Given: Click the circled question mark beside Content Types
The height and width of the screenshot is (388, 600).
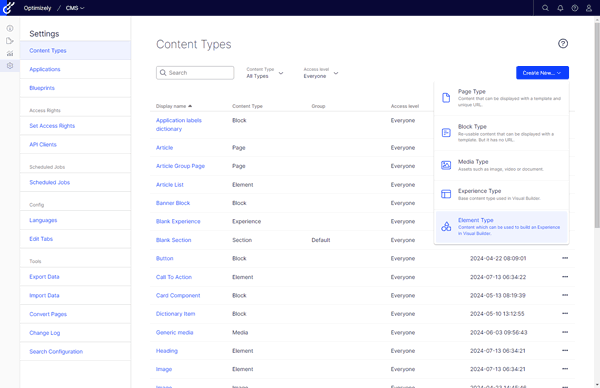Looking at the screenshot, I should tap(563, 44).
